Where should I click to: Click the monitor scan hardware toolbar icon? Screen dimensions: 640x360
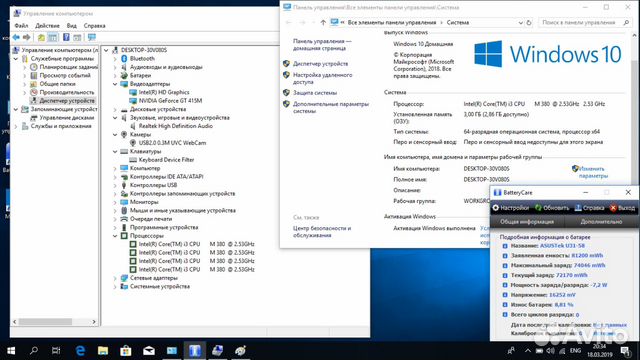click(92, 37)
